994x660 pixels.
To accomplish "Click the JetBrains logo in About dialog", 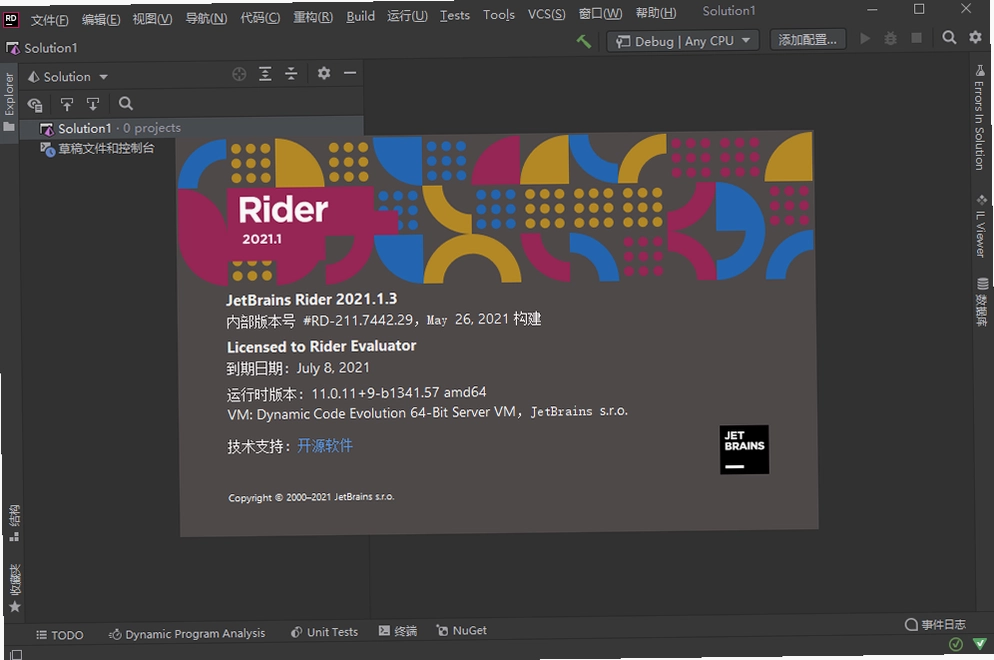I will (744, 450).
